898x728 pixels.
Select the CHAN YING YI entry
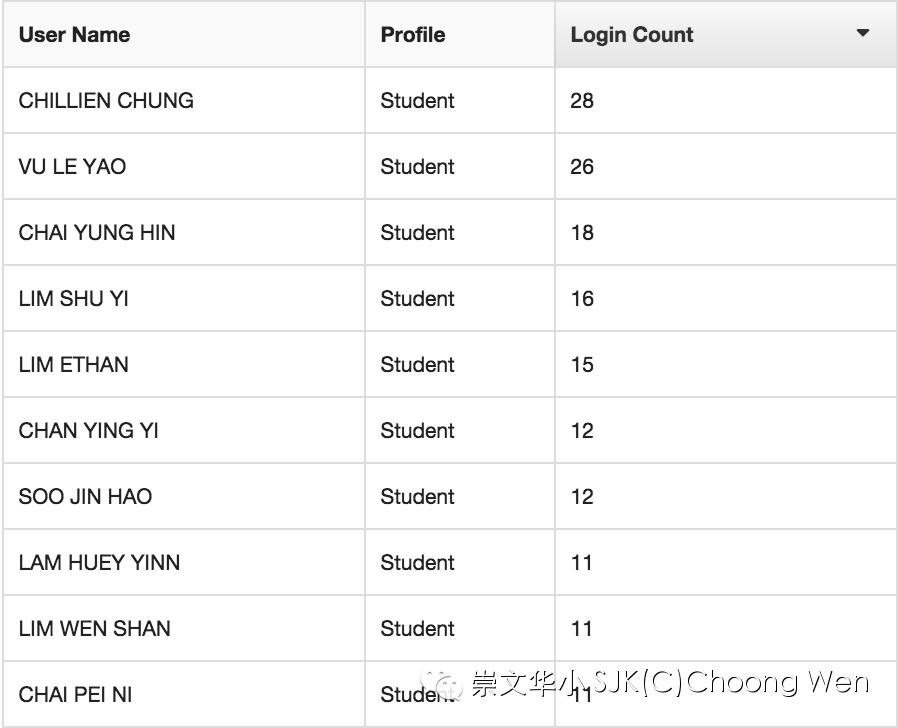[x=450, y=430]
